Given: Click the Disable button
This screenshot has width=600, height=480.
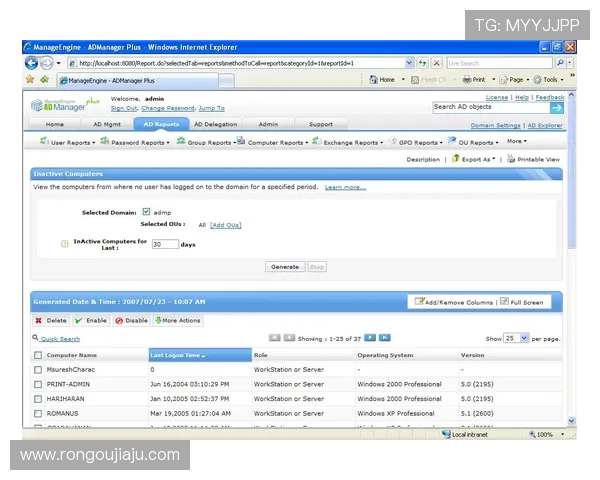Looking at the screenshot, I should point(132,320).
